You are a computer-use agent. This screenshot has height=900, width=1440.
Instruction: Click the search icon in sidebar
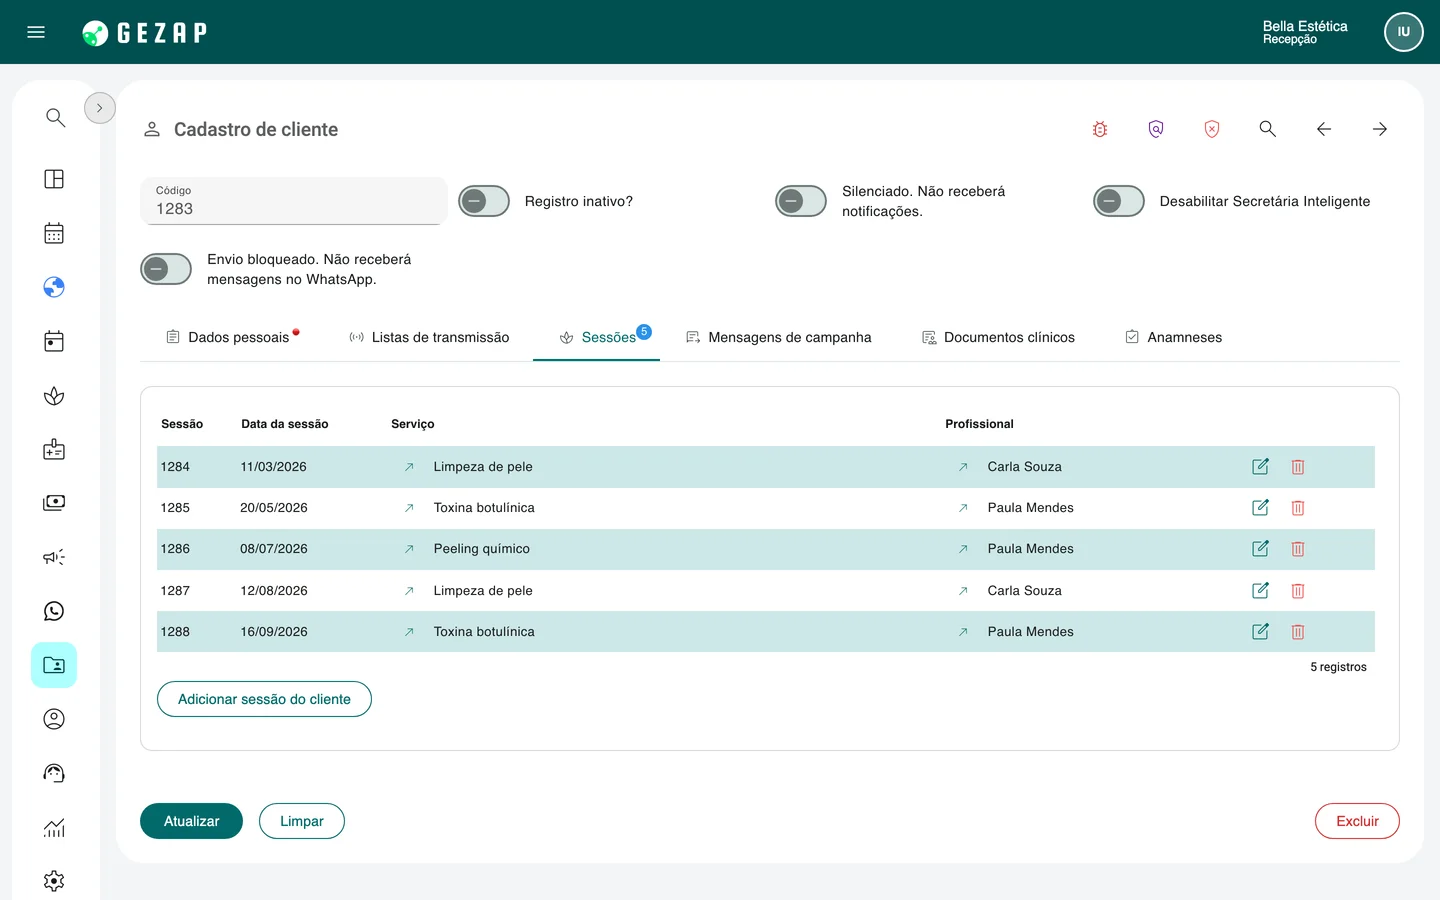[x=55, y=118]
